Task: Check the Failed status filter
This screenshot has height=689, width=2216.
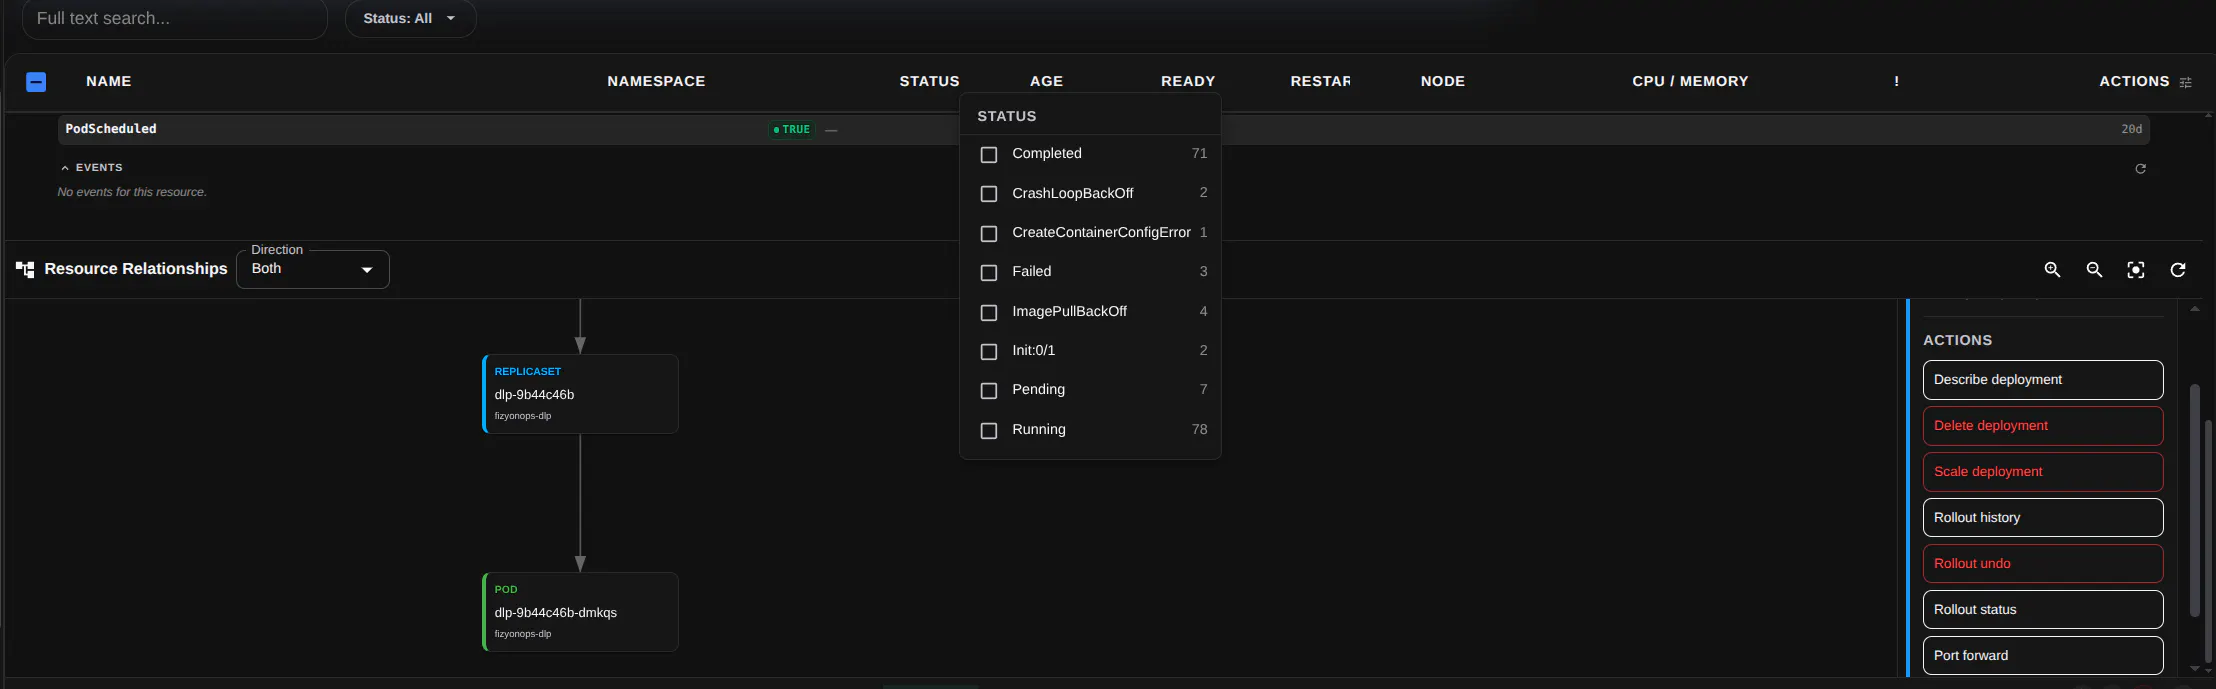Action: [989, 272]
